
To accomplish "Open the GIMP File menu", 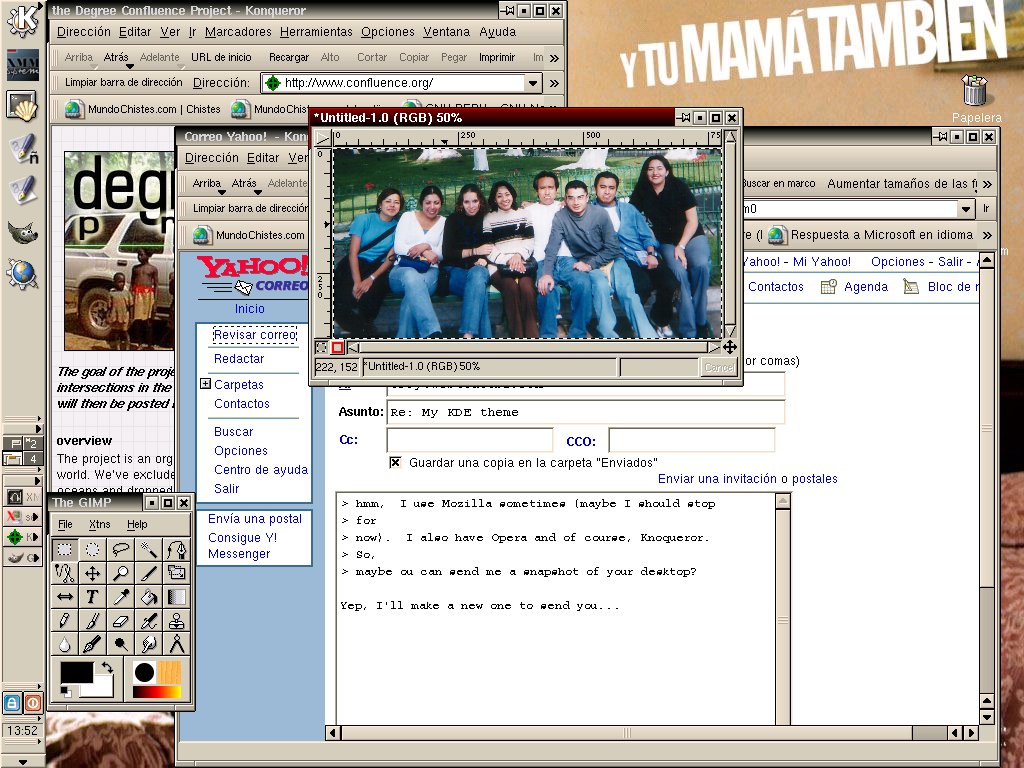I will (65, 524).
